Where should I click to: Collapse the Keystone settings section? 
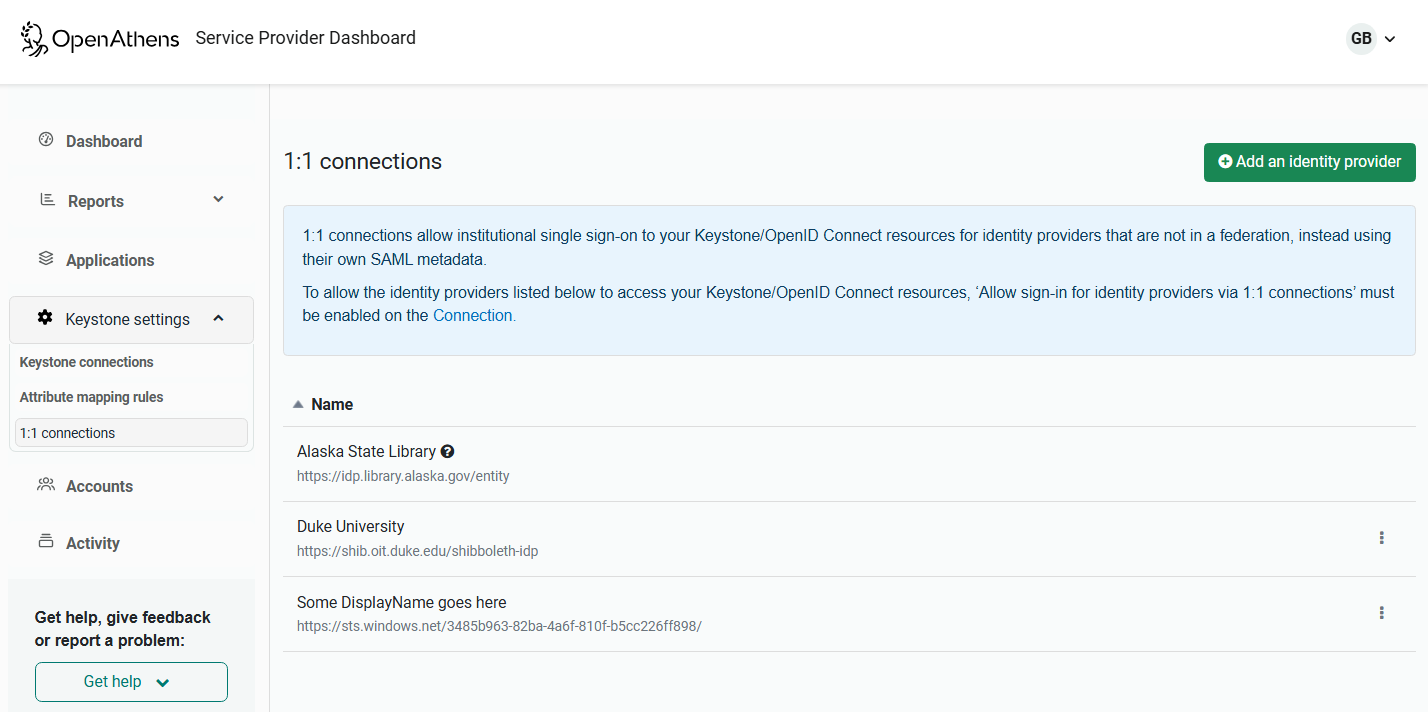point(218,318)
